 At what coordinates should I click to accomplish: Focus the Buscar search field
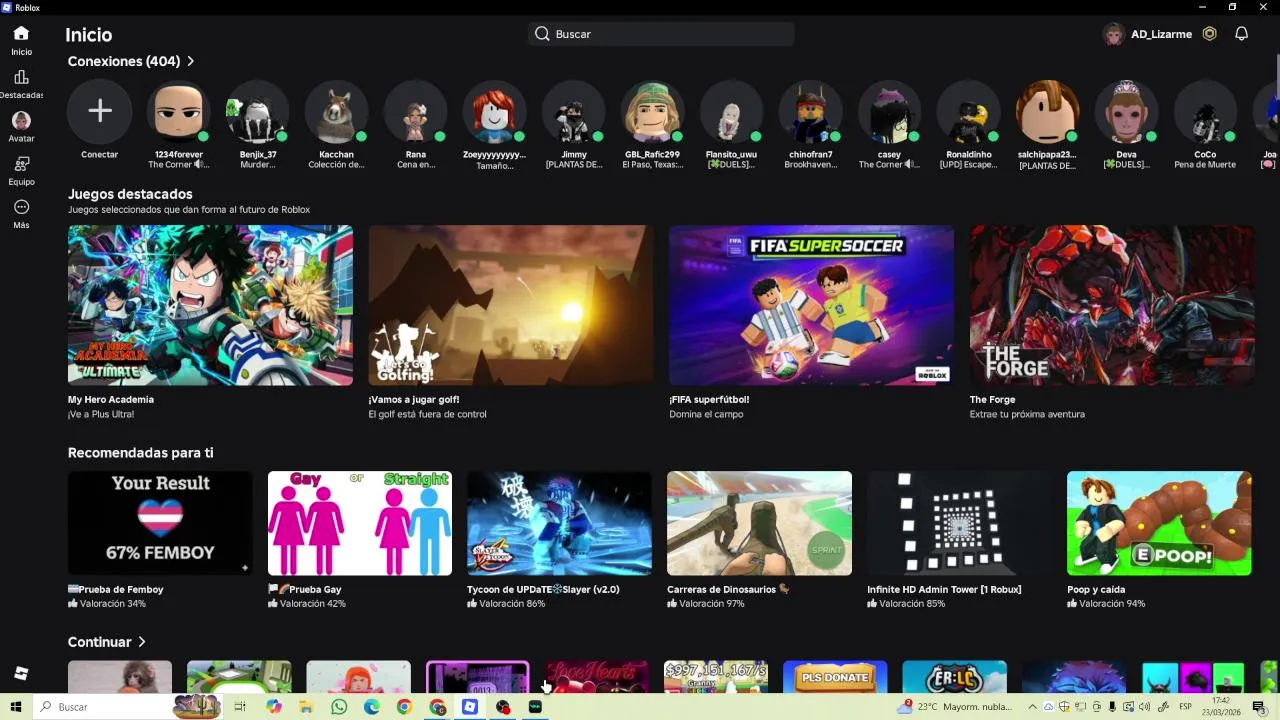661,34
